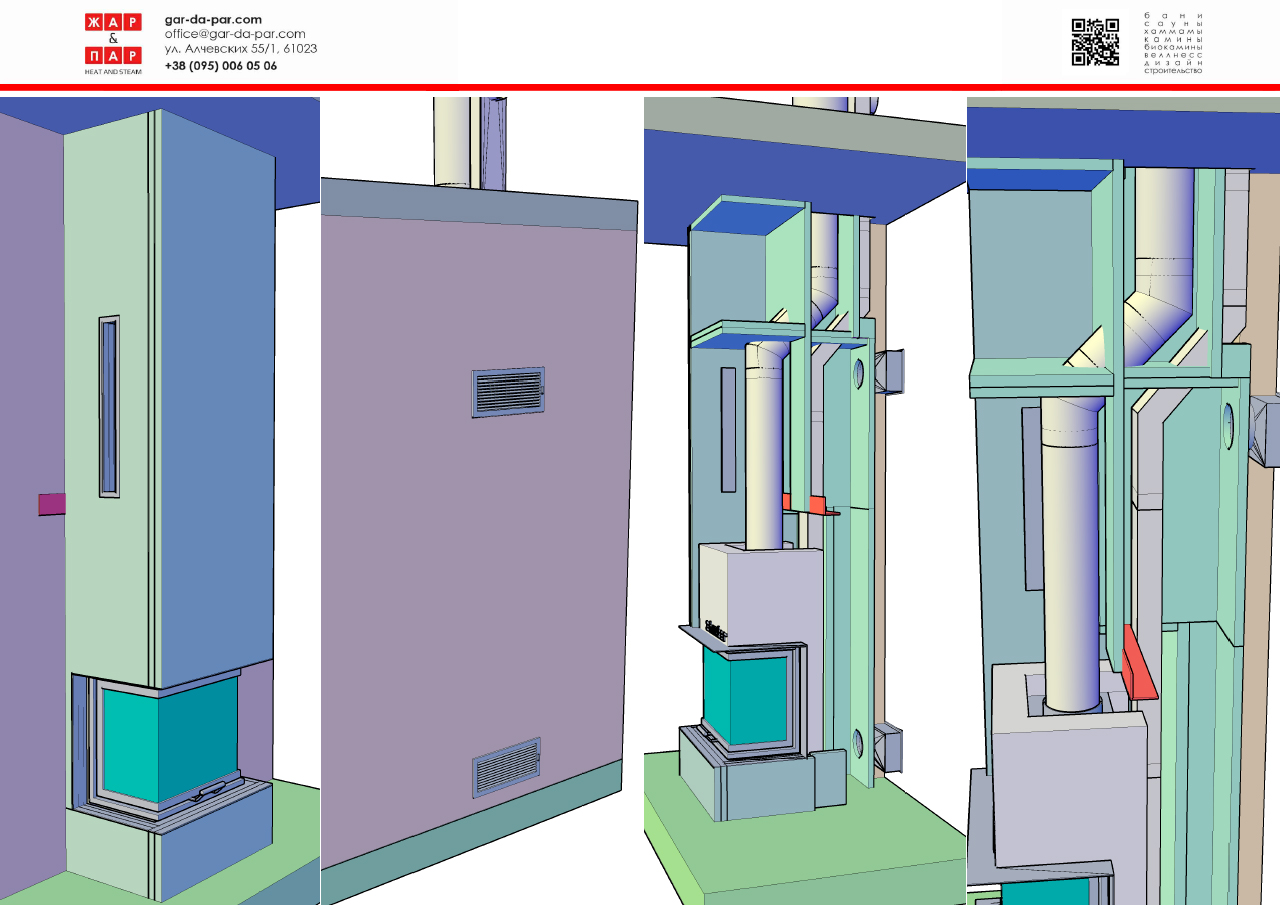Click 'строительство' in the services list
Image resolution: width=1280 pixels, height=909 pixels.
click(x=1173, y=70)
